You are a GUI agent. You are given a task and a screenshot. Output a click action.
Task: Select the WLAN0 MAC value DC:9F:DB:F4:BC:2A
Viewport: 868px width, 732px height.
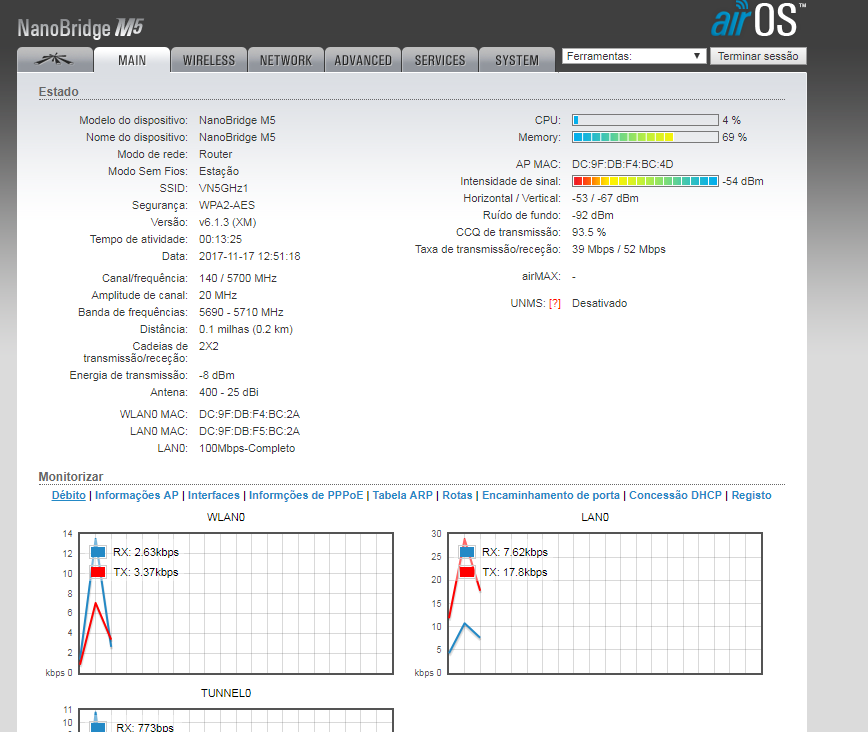(249, 414)
